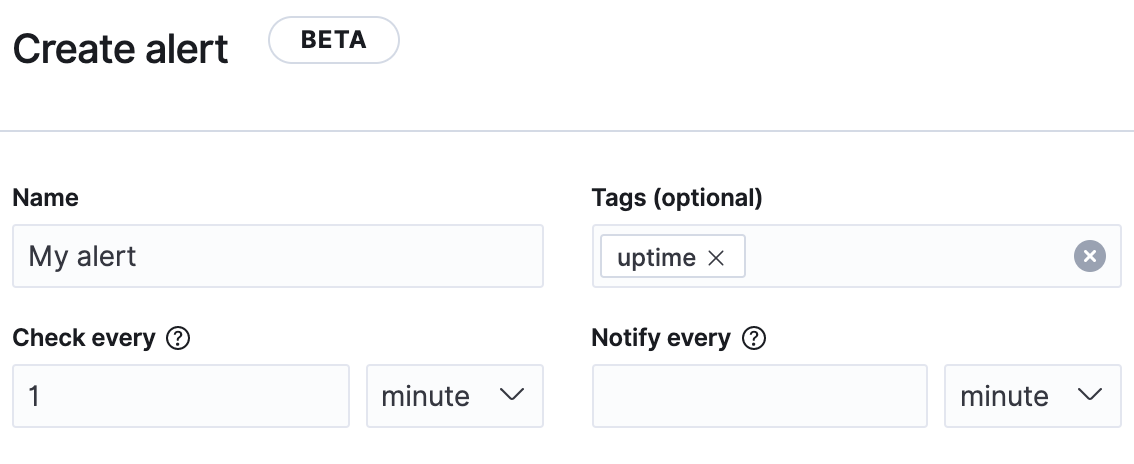Screen dimensions: 1134x464
Task: Click the Check every label text
Action: pos(83,339)
